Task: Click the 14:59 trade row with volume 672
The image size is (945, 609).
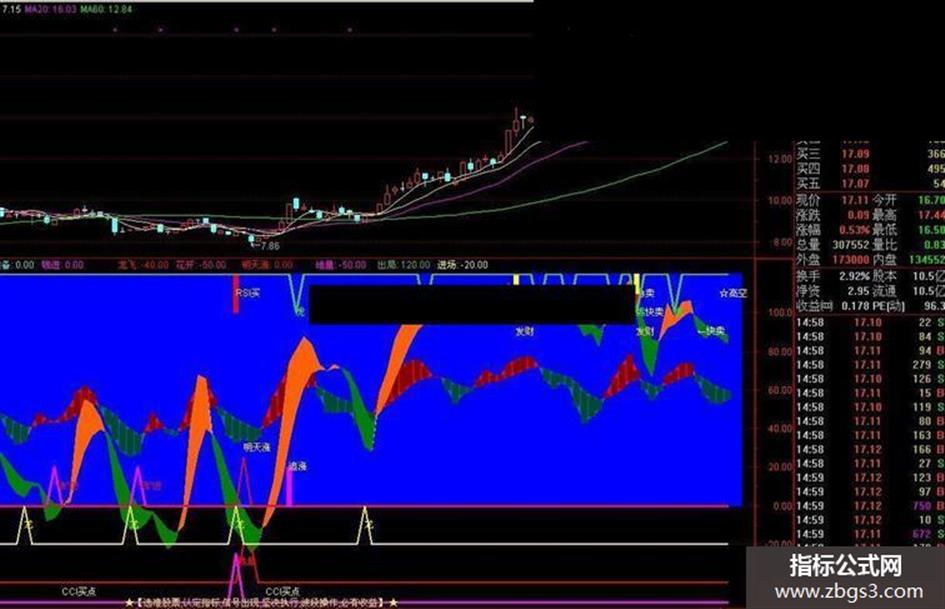Action: (x=870, y=534)
